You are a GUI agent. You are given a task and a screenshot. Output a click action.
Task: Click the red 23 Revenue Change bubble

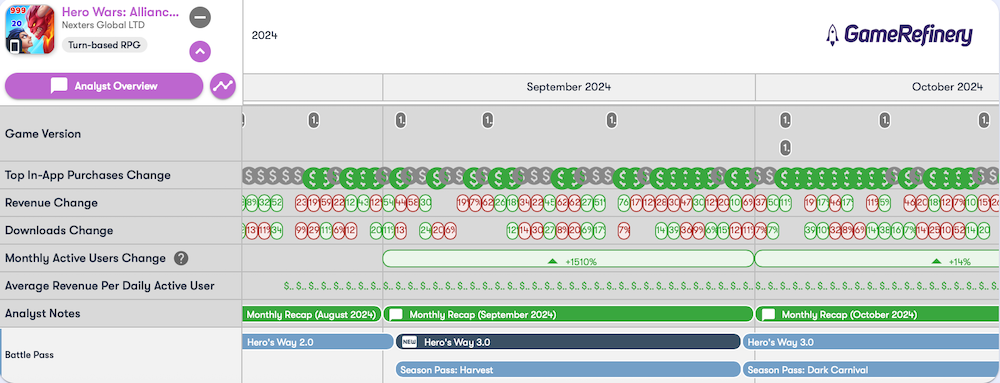pos(302,203)
